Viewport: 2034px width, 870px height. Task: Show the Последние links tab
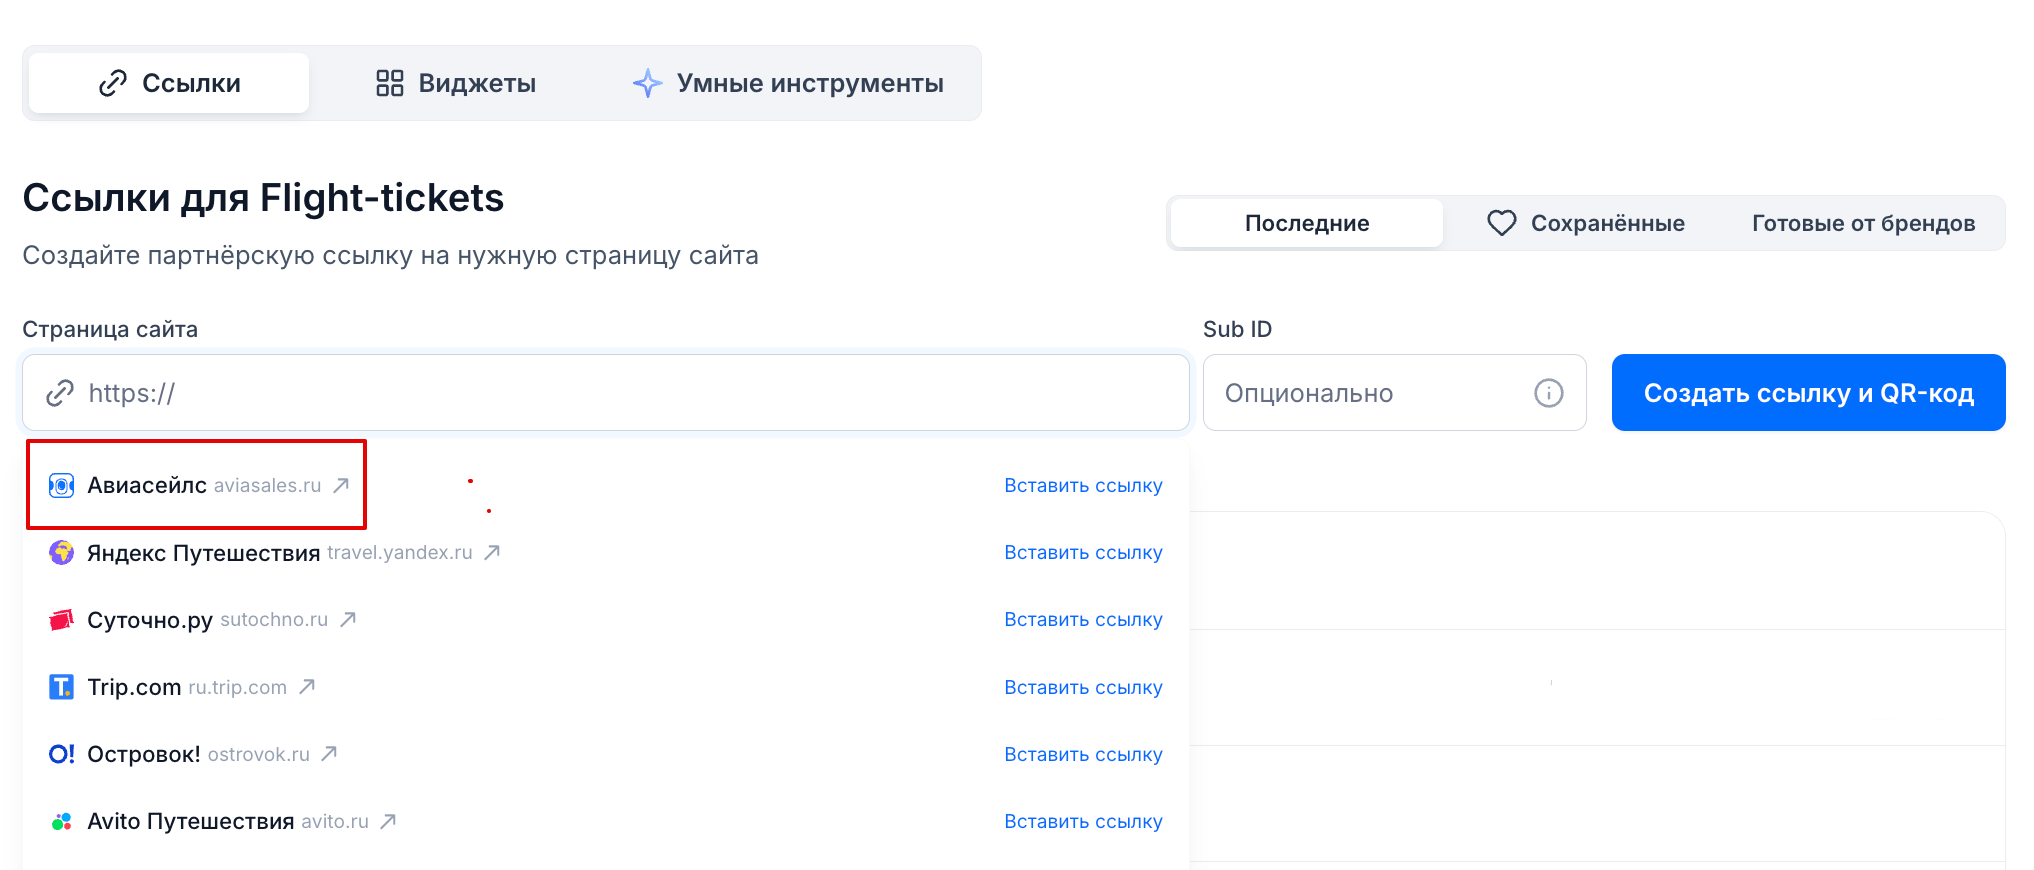pos(1306,223)
